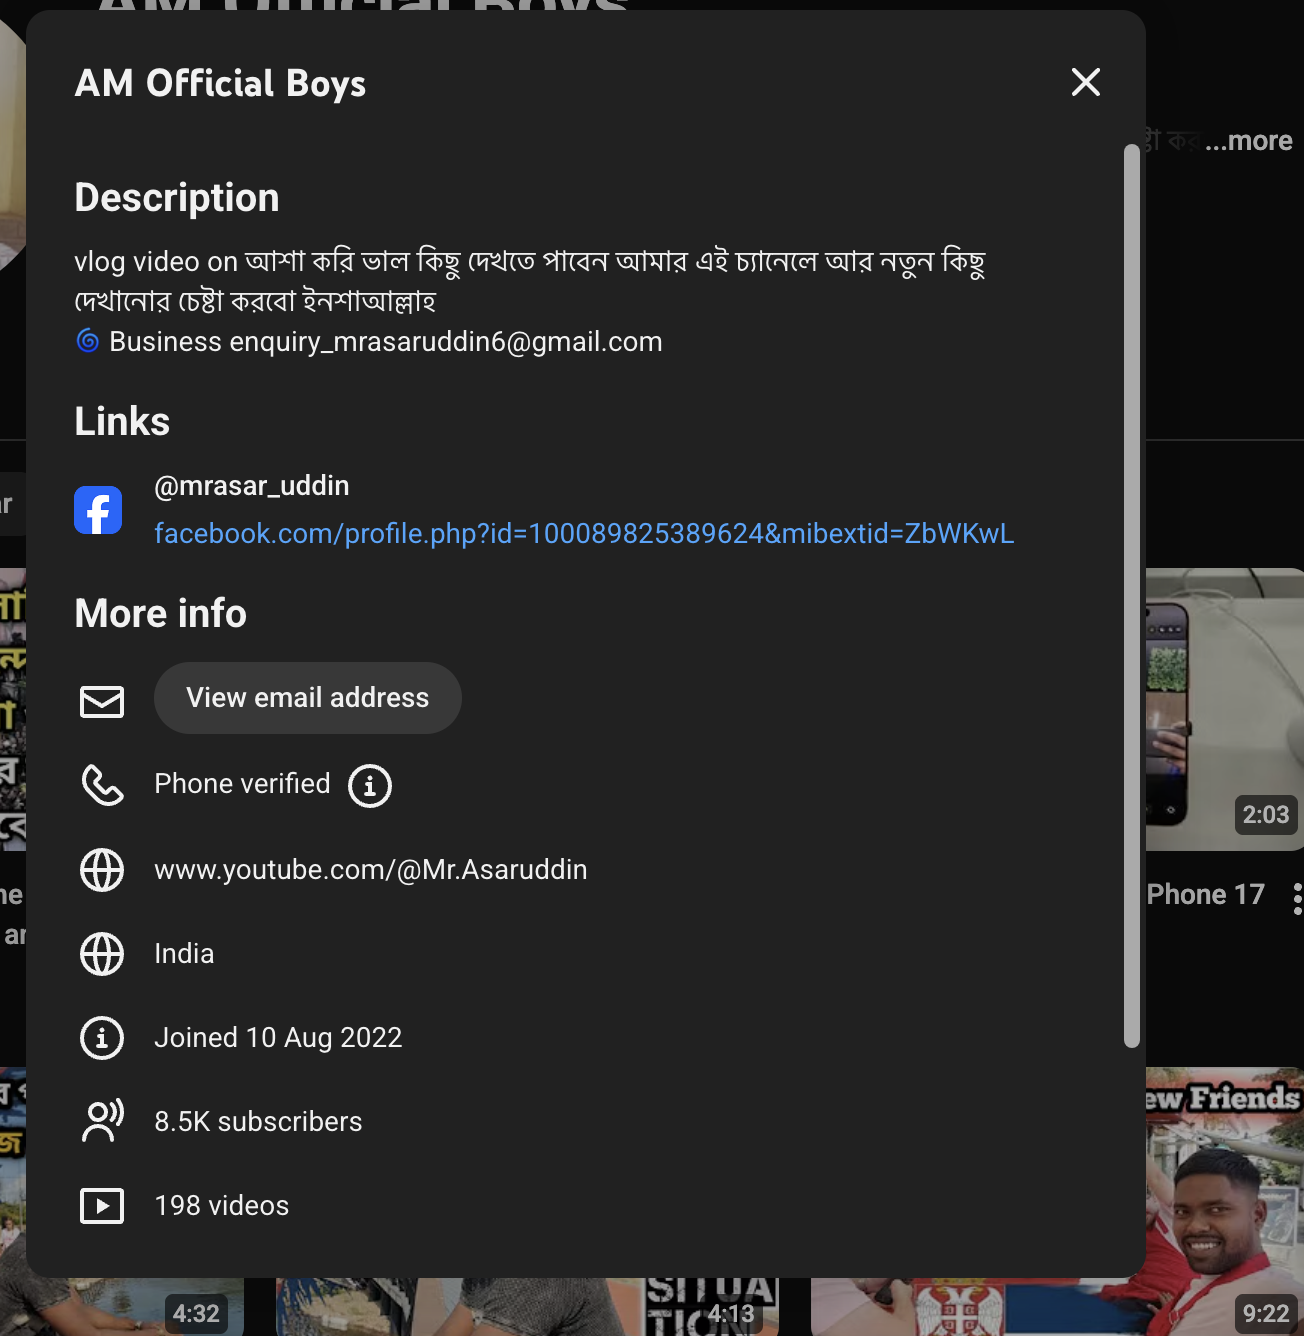The height and width of the screenshot is (1336, 1304).
Task: Open the facebook.com profile link
Action: pos(584,534)
